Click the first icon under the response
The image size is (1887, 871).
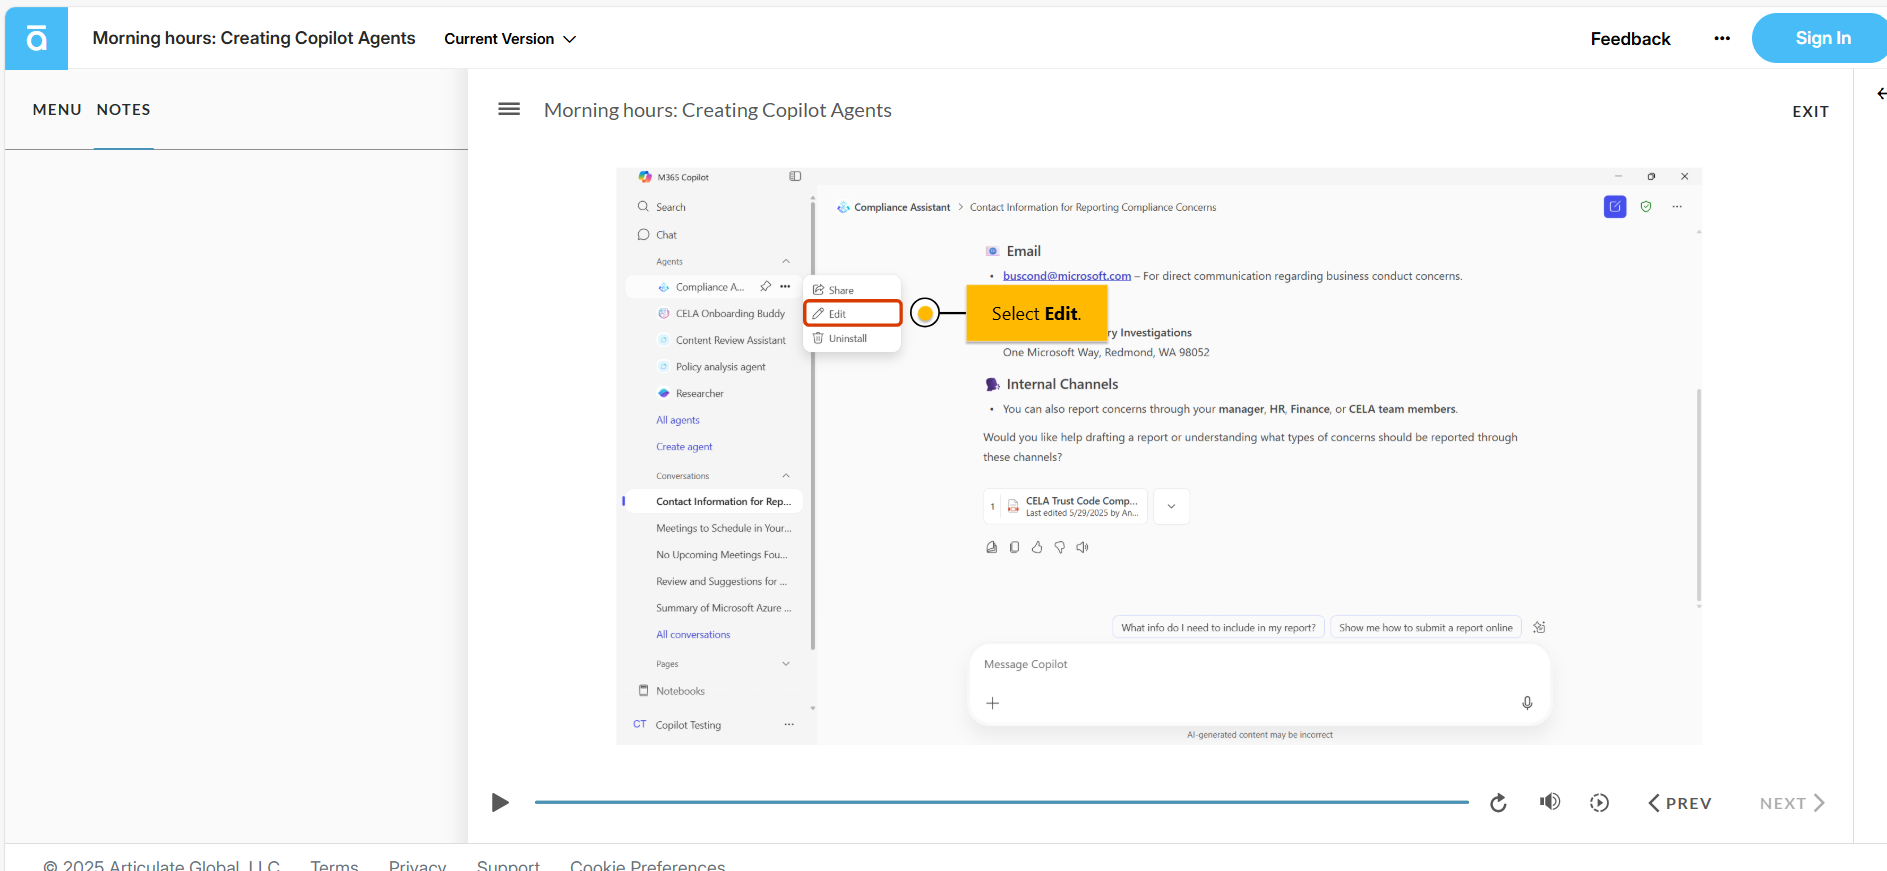point(992,548)
